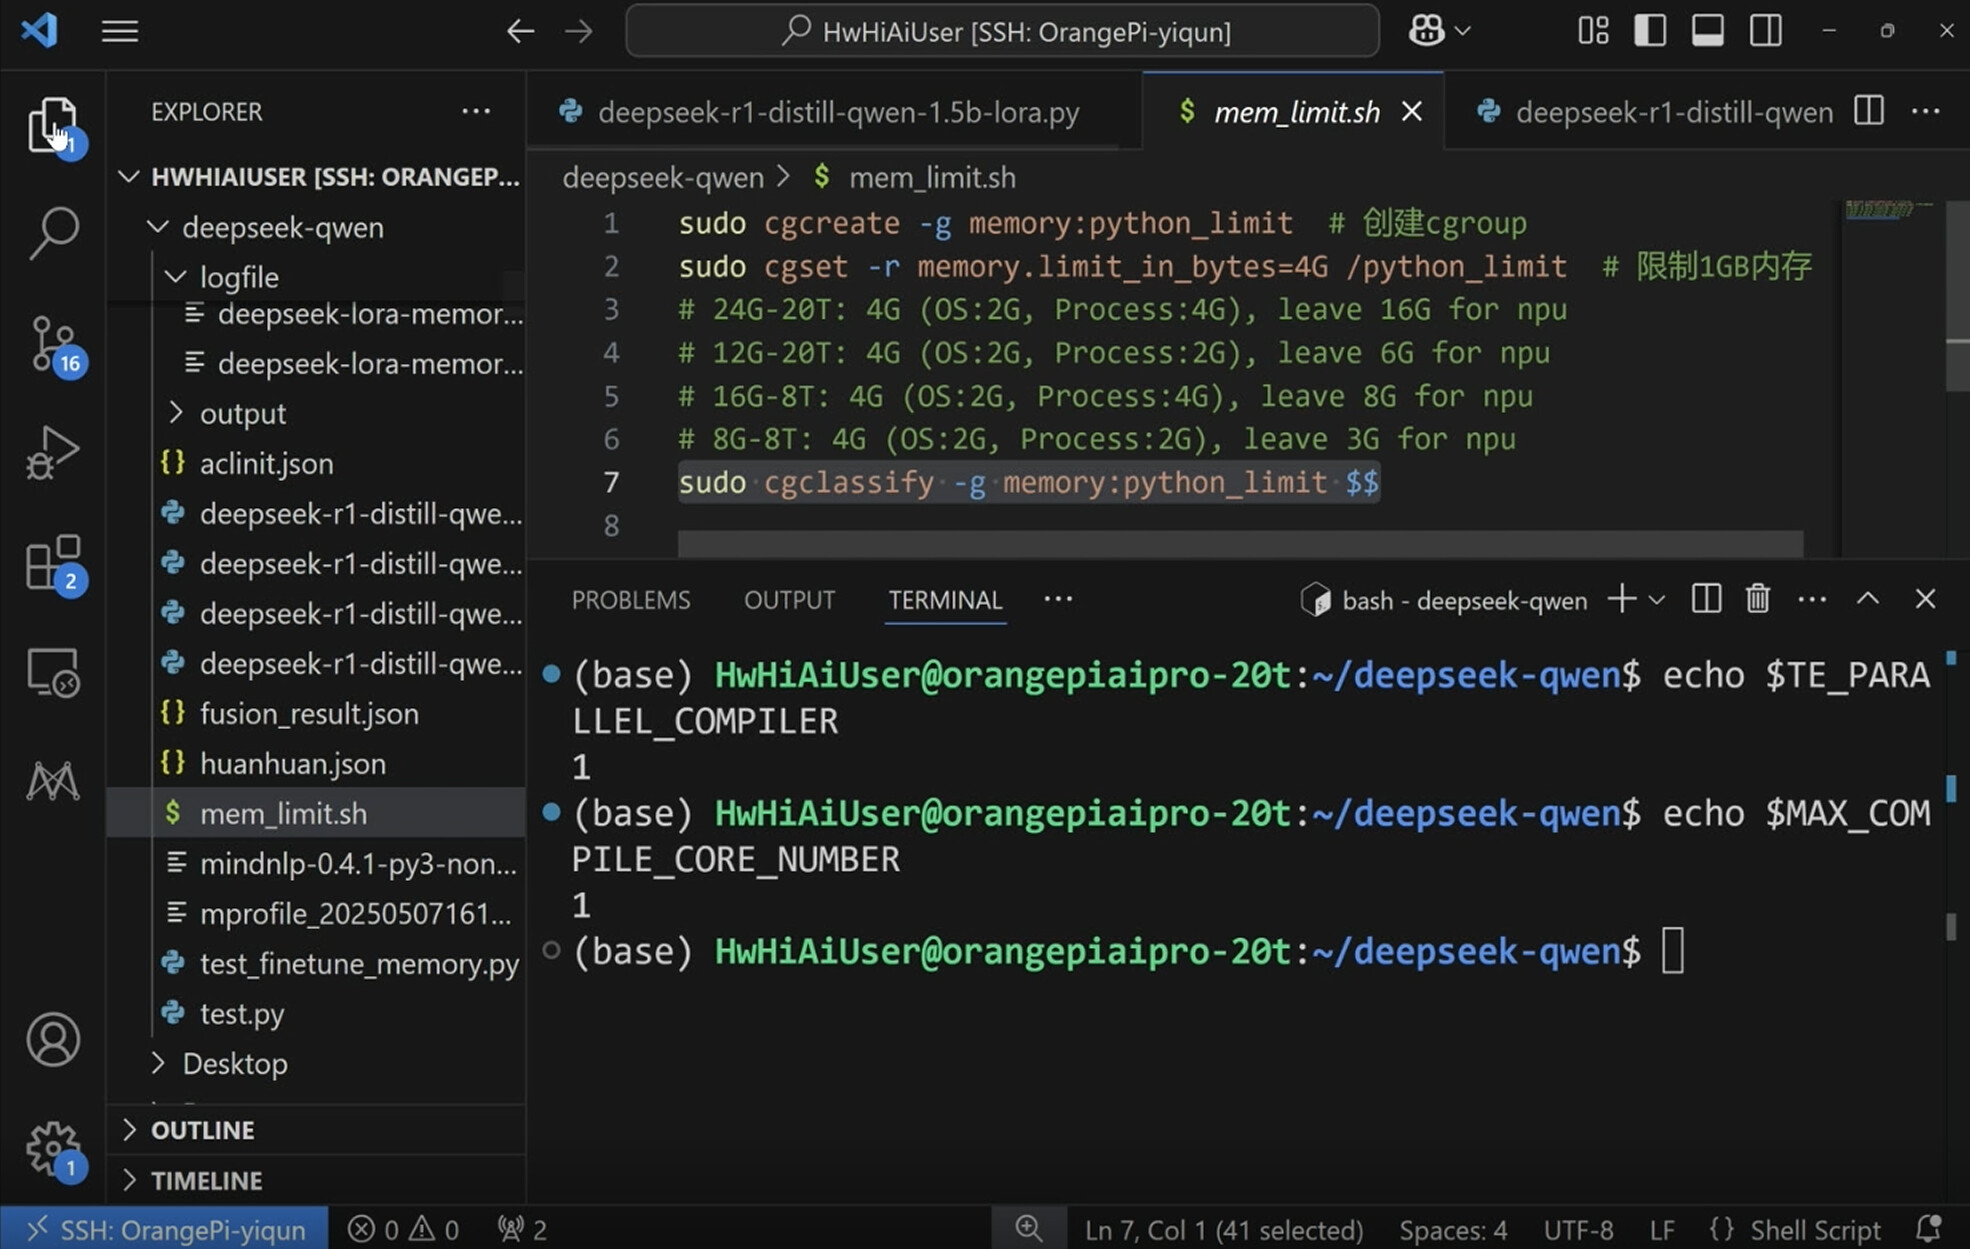The height and width of the screenshot is (1249, 1970).
Task: Switch to the PROBLEMS tab
Action: click(631, 600)
